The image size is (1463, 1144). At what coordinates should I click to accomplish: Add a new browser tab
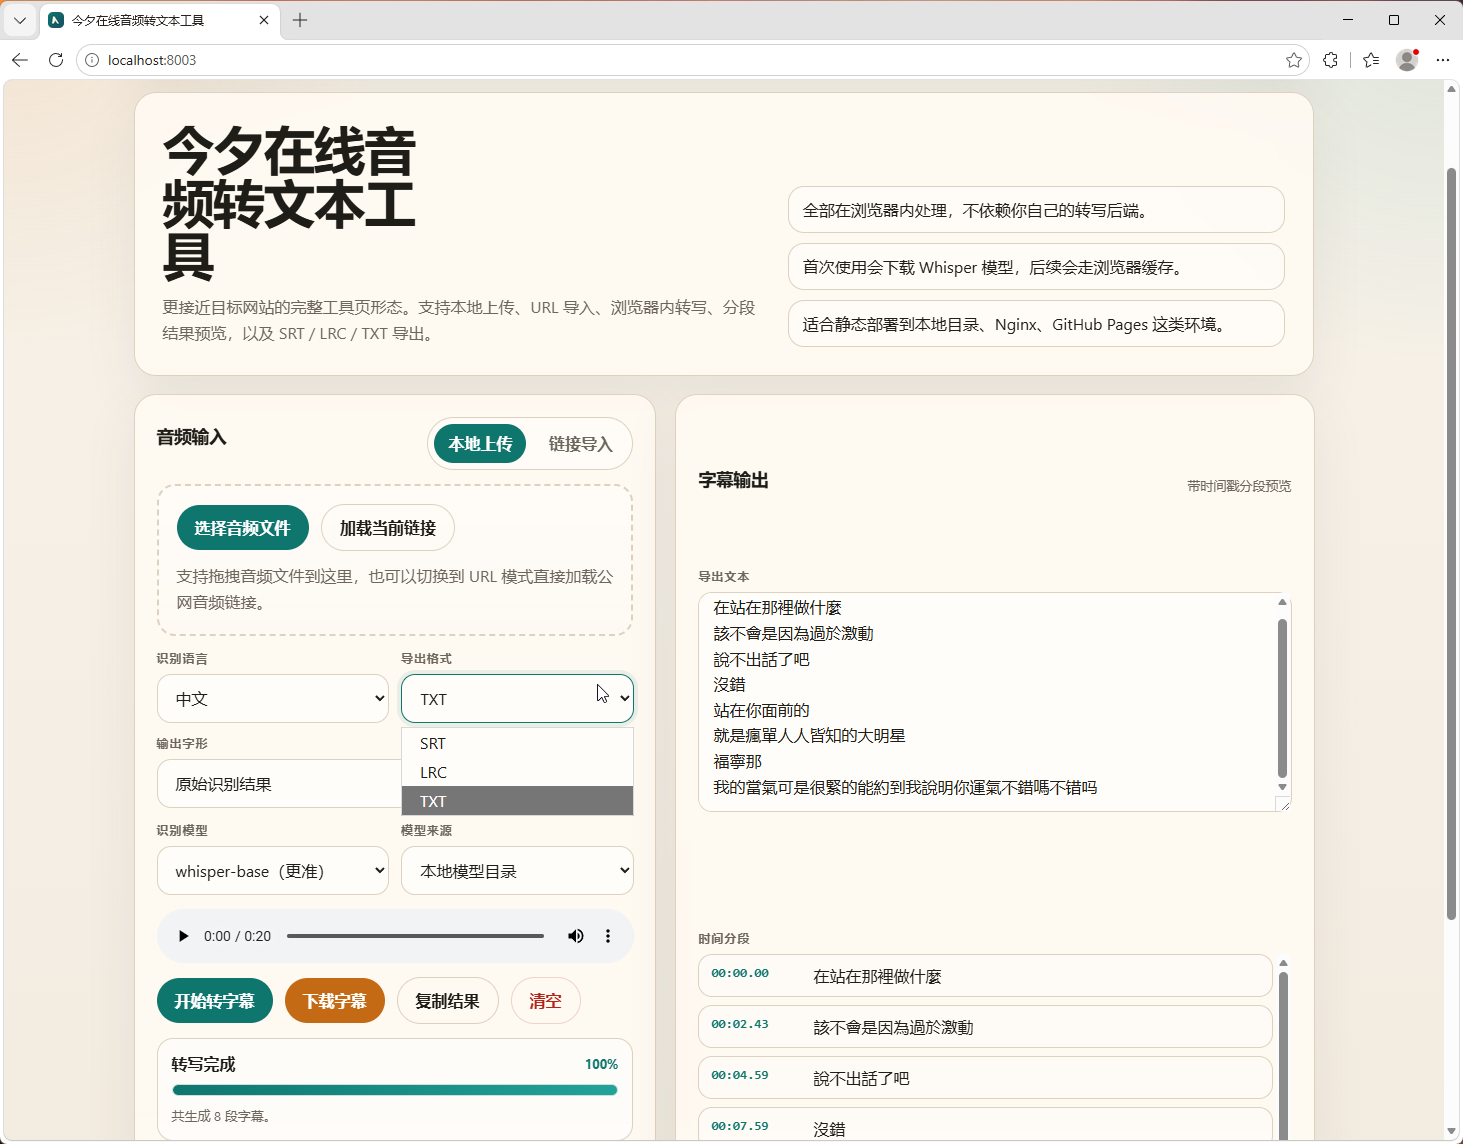tap(300, 20)
